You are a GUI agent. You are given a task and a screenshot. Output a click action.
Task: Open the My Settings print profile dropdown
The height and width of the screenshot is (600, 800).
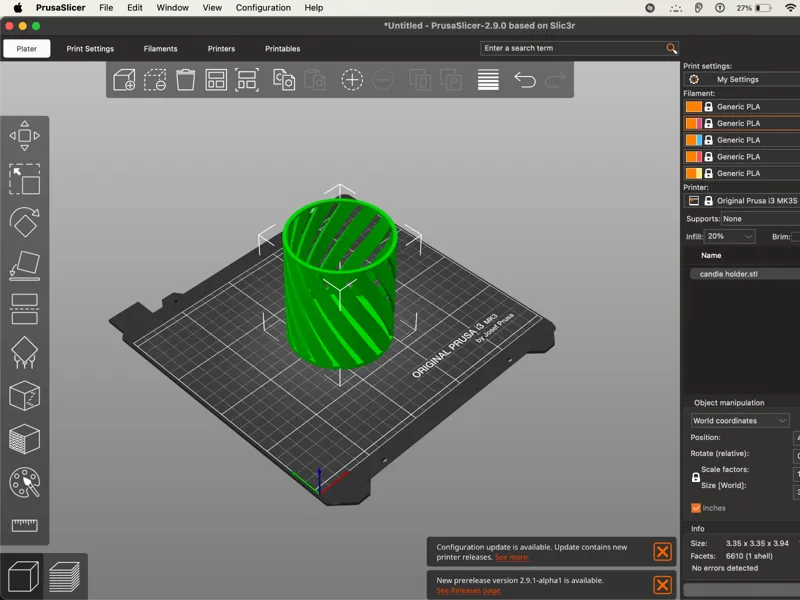(742, 80)
